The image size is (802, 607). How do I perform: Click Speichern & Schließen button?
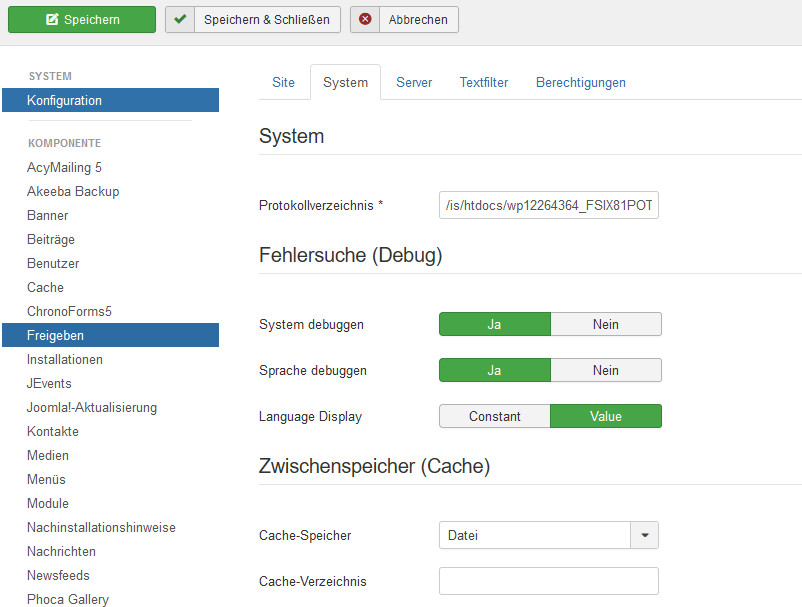coord(253,19)
